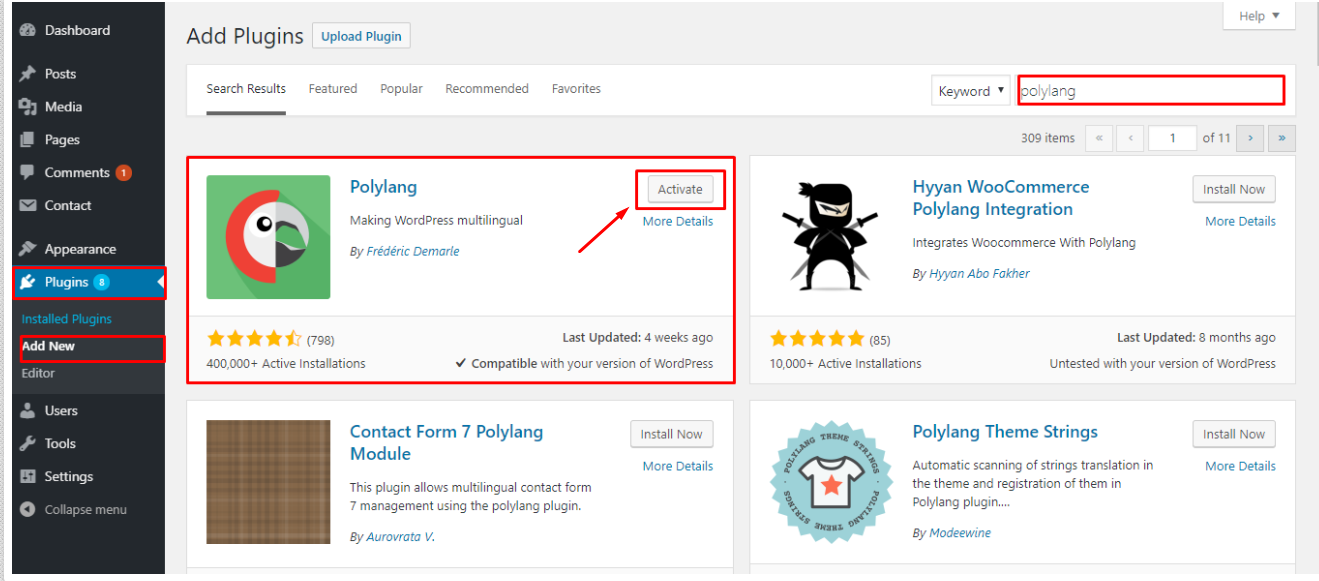Click the '309 items' results count

(1048, 138)
